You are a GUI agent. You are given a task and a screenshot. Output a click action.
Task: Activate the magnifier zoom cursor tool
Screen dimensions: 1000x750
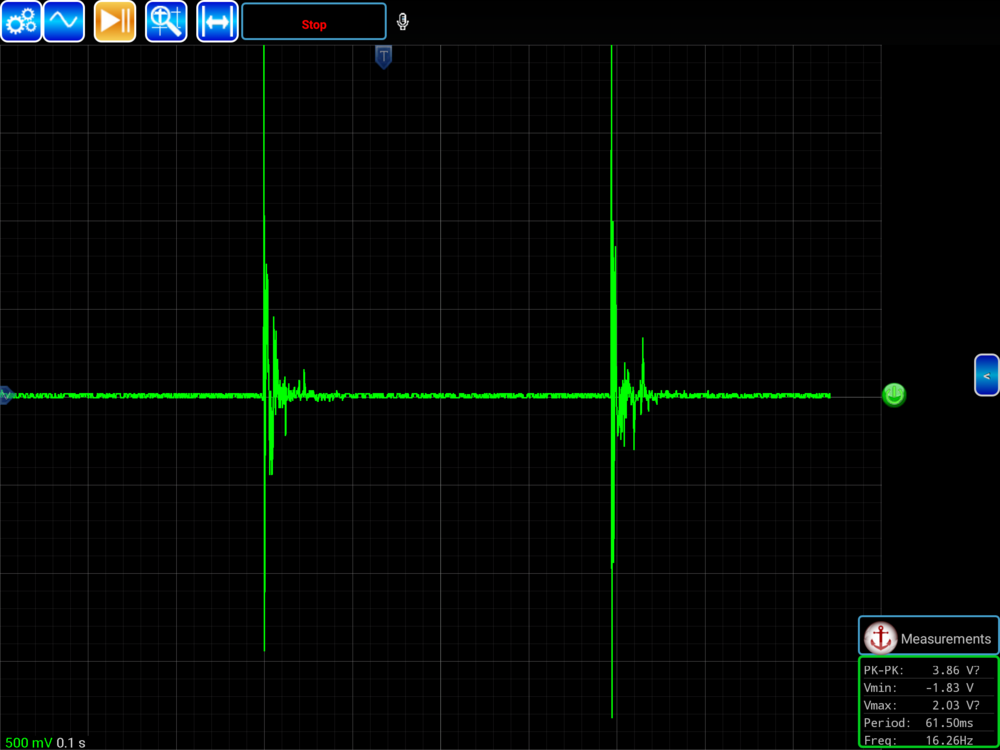tap(166, 21)
